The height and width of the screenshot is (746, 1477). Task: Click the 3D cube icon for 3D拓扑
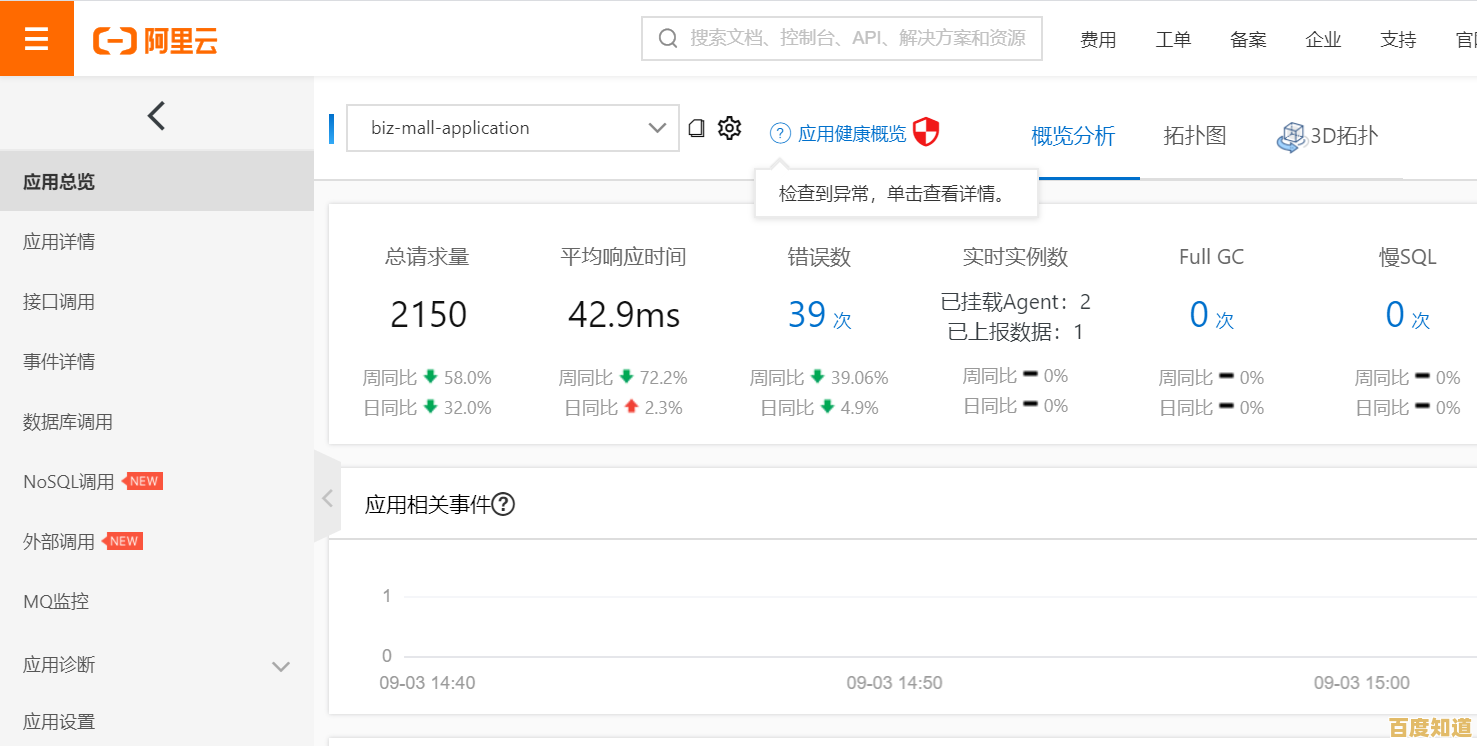tap(1290, 135)
